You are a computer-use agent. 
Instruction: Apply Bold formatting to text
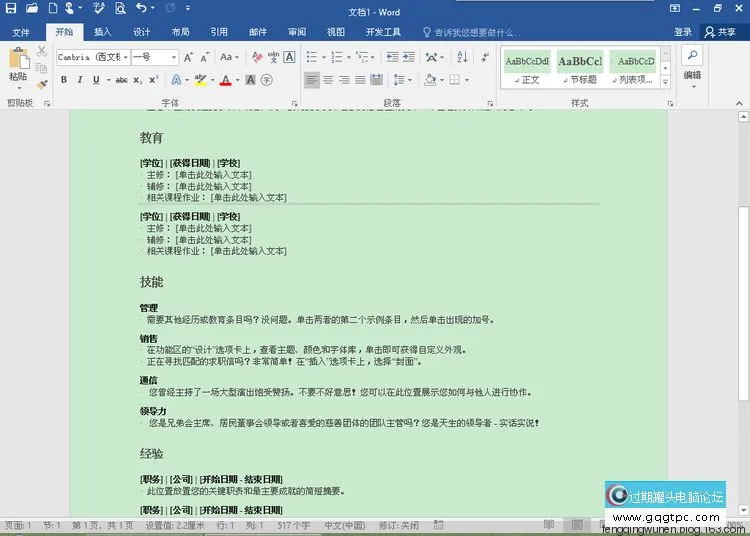pyautogui.click(x=64, y=80)
